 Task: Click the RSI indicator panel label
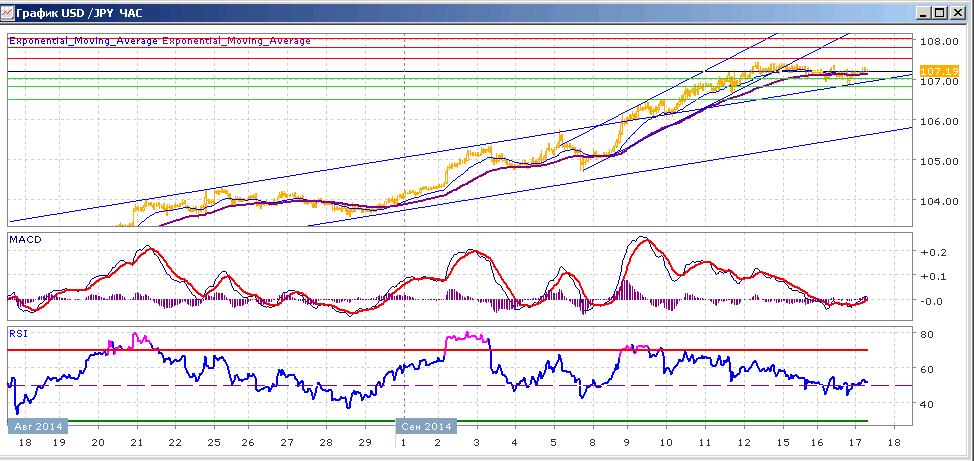click(x=17, y=333)
